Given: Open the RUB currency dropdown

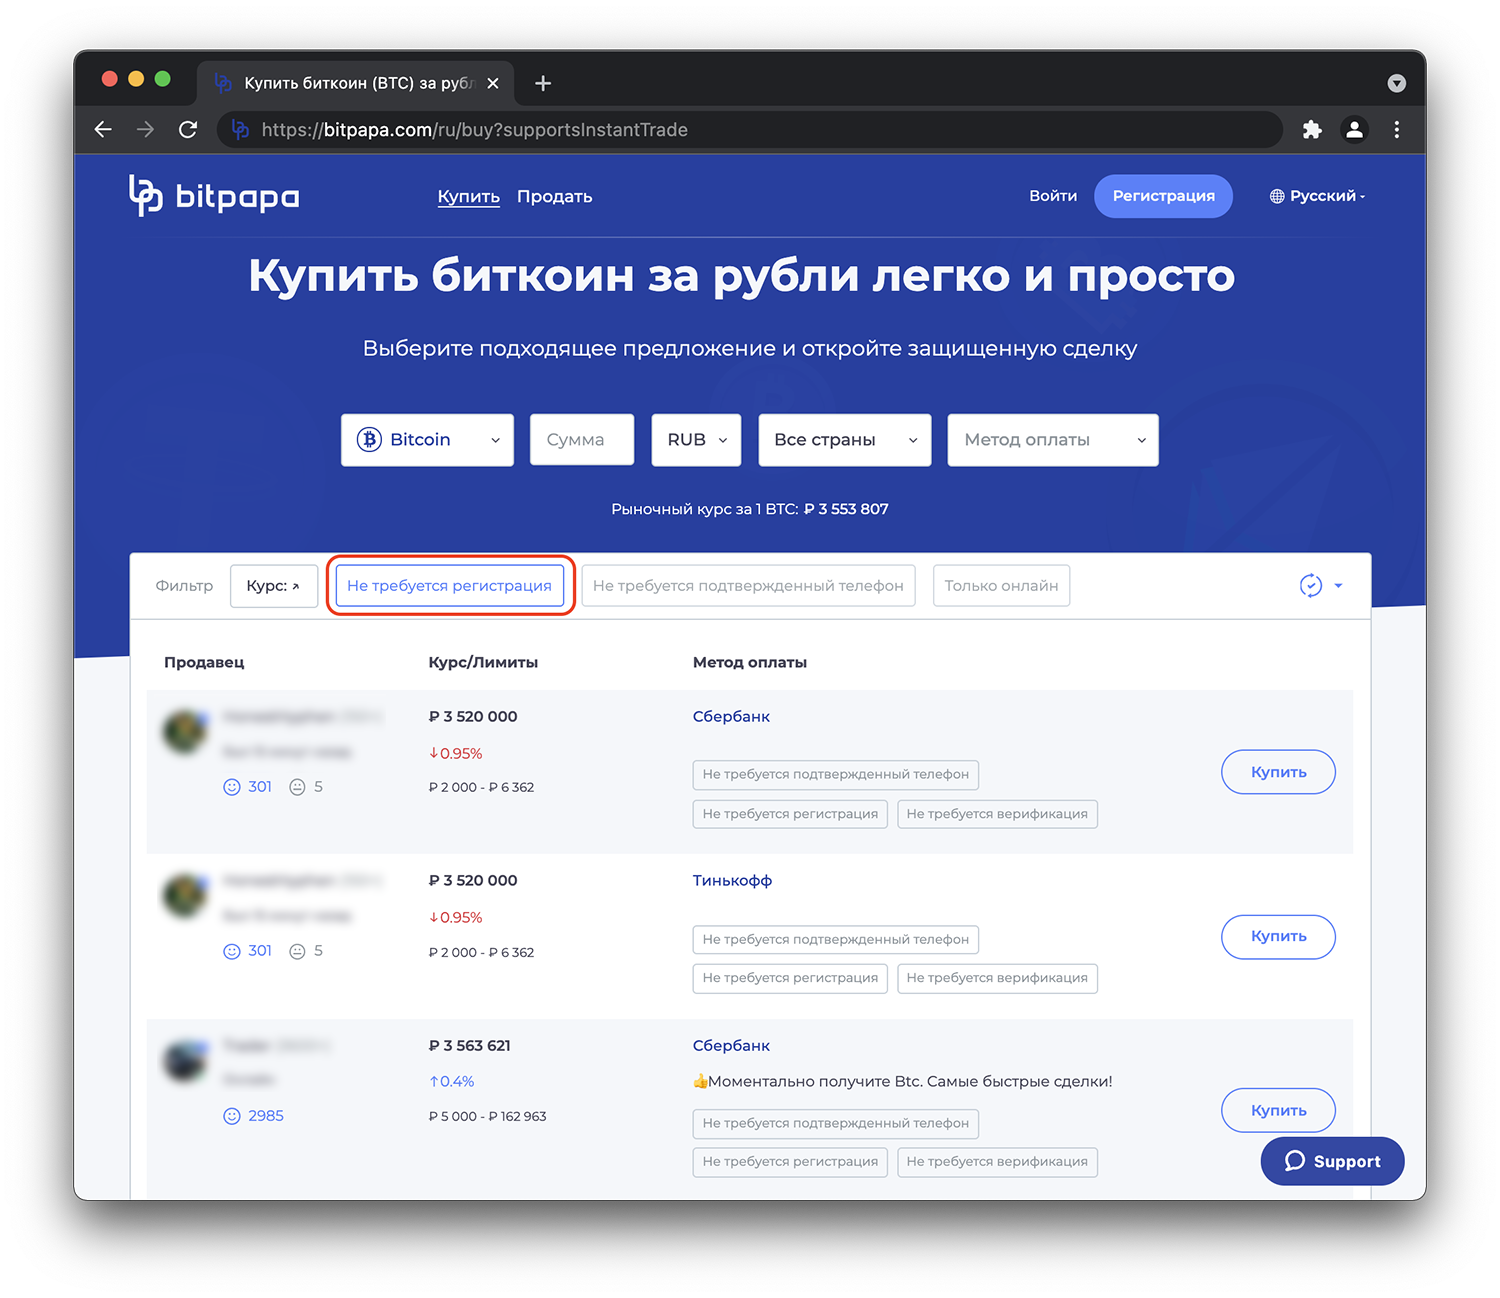Looking at the screenshot, I should pyautogui.click(x=696, y=440).
